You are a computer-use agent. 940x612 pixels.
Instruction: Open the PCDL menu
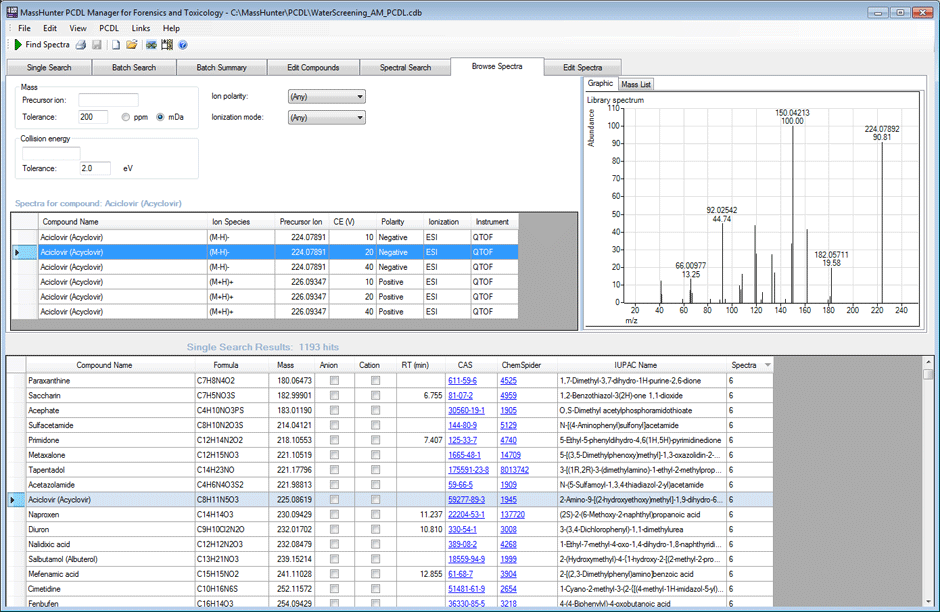tap(109, 28)
